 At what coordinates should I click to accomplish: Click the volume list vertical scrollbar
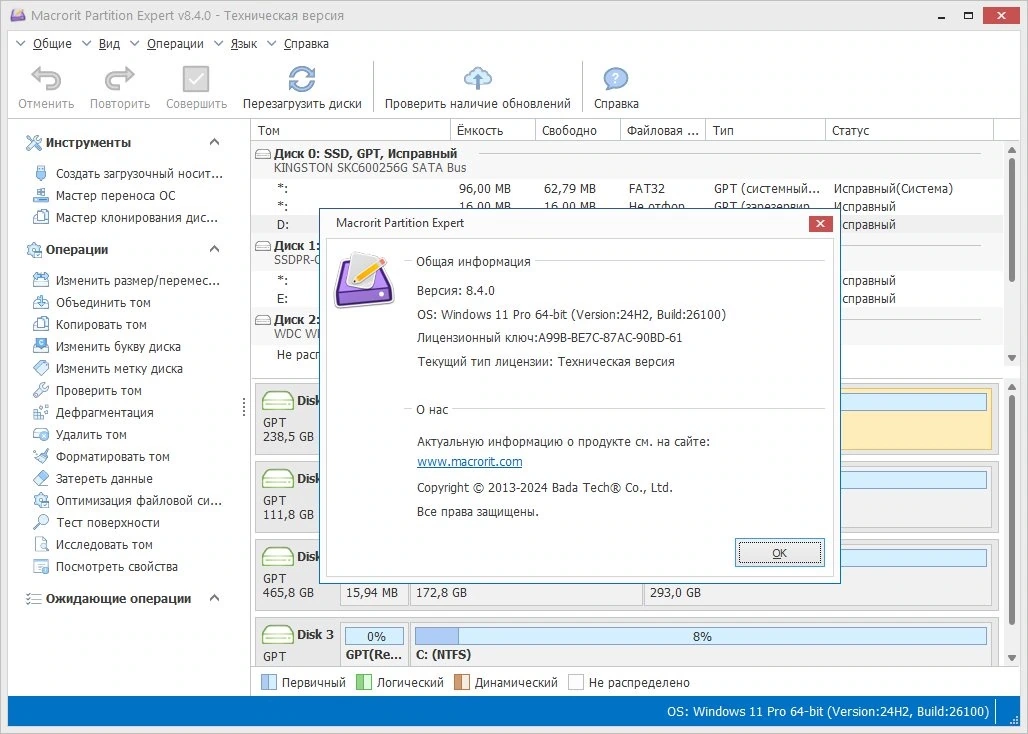pos(1012,220)
